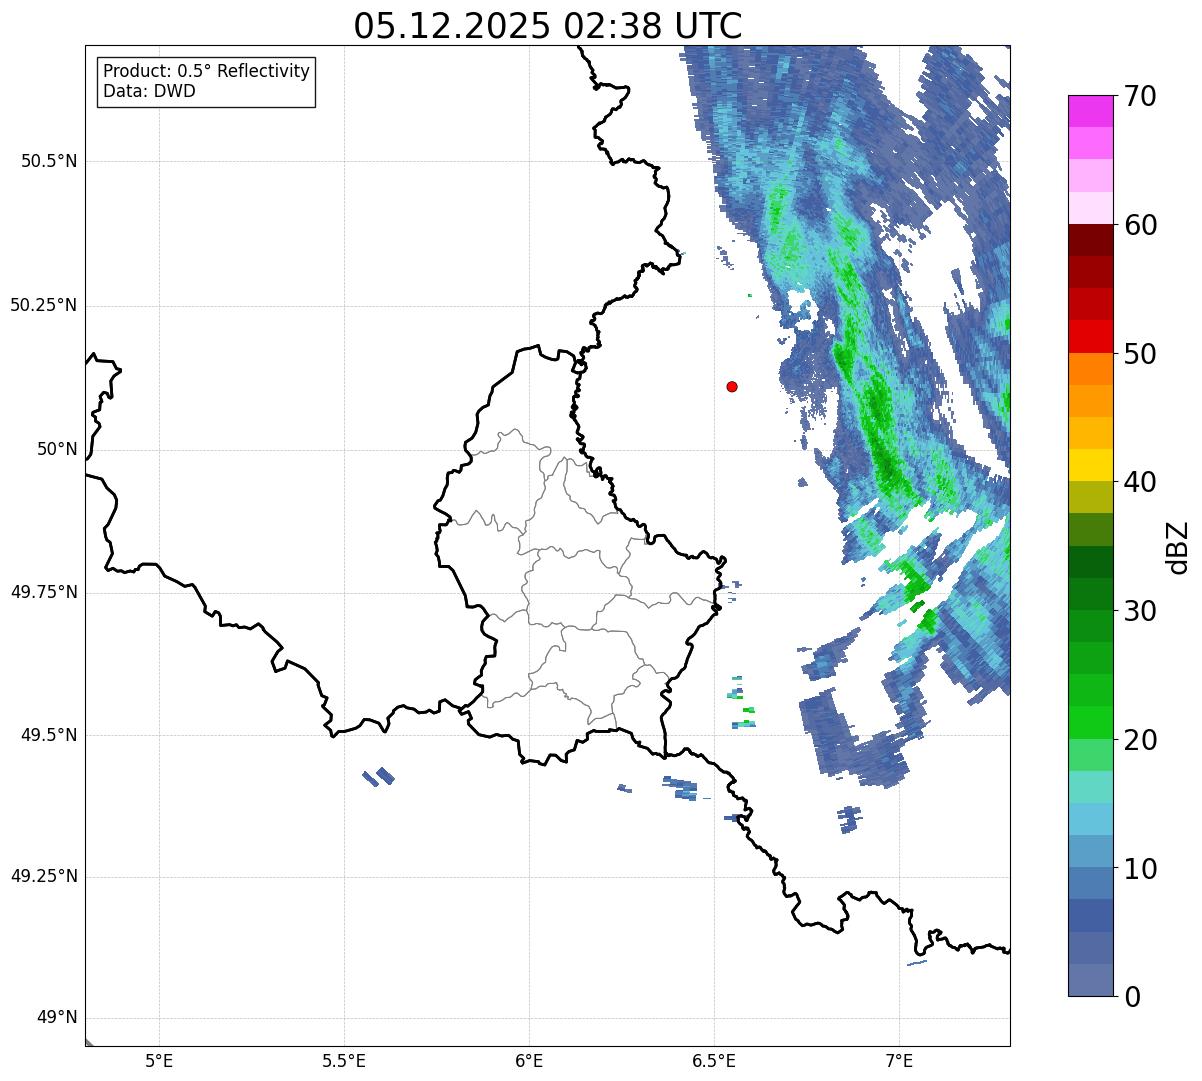Click the longitude label 6.5°E
The image size is (1202, 1081).
tap(714, 1060)
